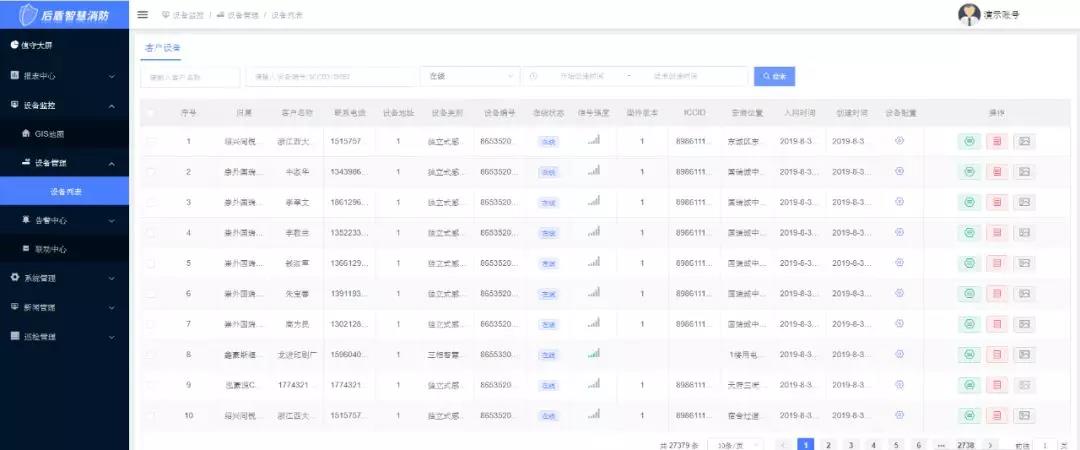1080x450 pixels.
Task: Click the green action icon in row 6
Action: (x=969, y=294)
